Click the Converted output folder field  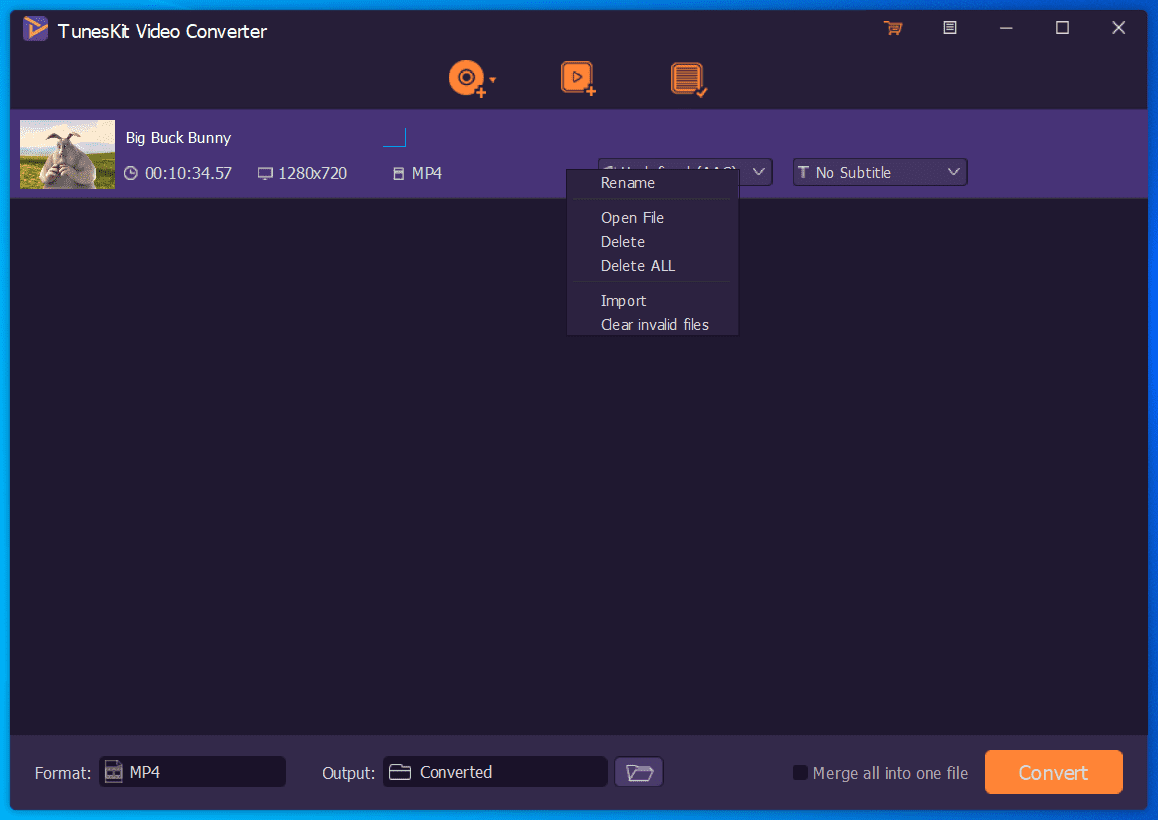(495, 772)
